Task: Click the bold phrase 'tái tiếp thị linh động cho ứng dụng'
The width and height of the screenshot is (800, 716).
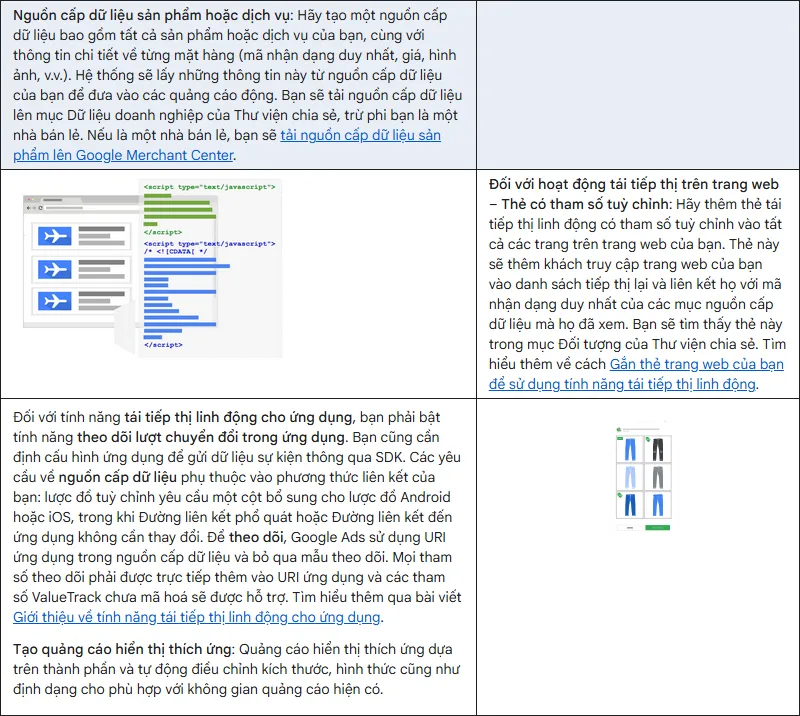Action: click(238, 417)
